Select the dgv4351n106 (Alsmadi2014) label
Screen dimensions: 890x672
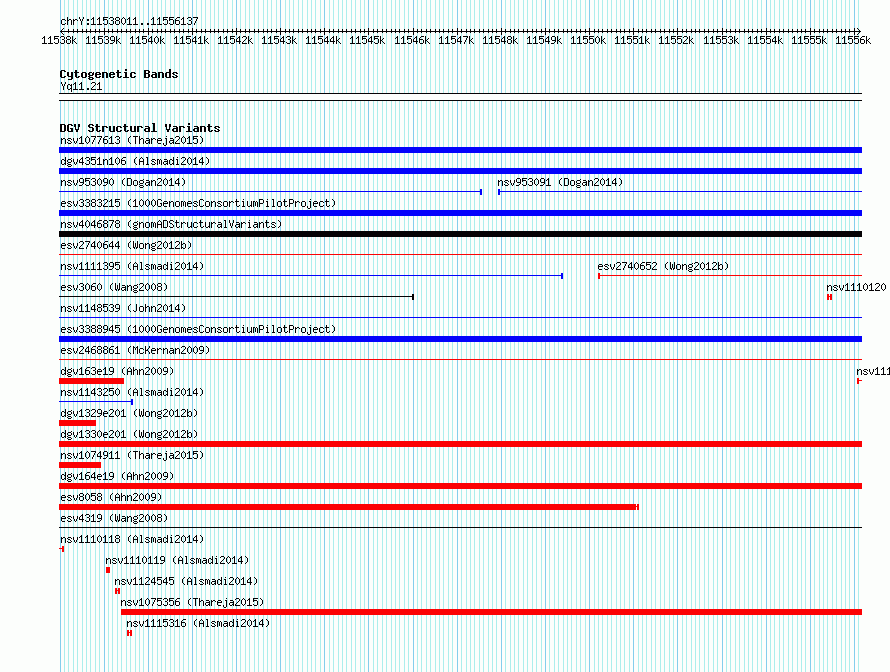(x=135, y=161)
